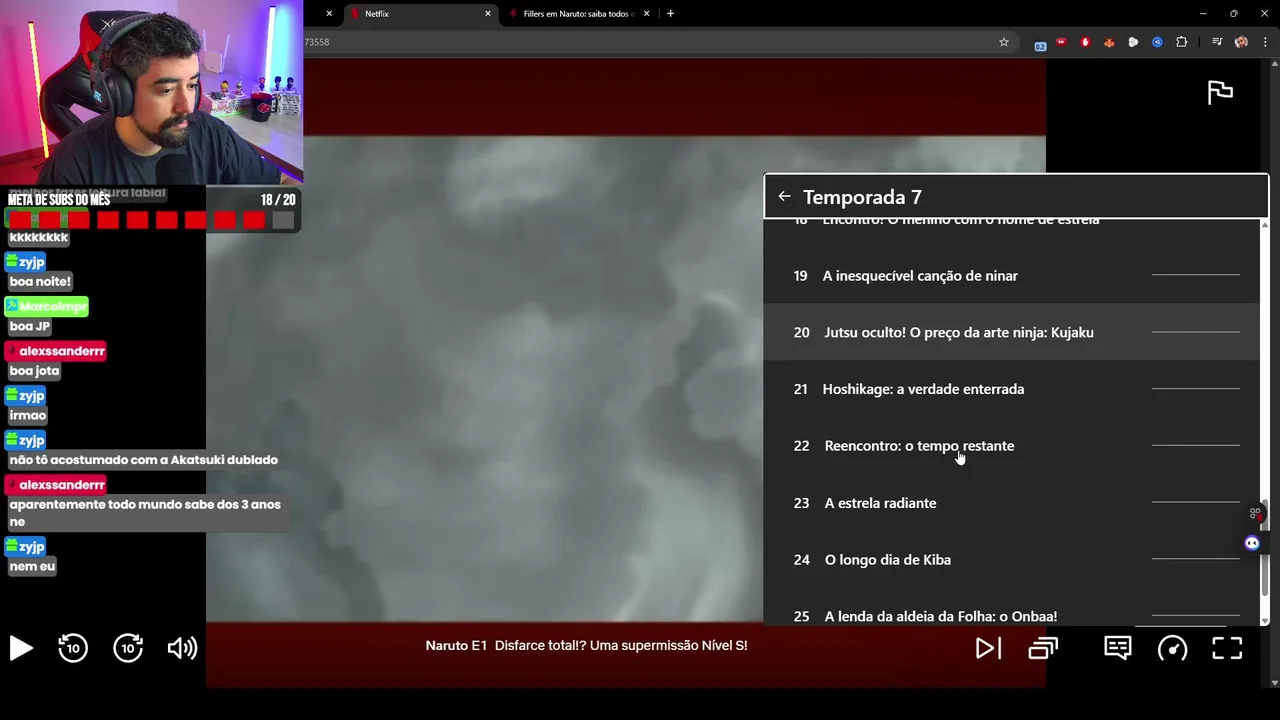Click the report problem flag icon
Image resolution: width=1280 pixels, height=720 pixels.
[1220, 92]
